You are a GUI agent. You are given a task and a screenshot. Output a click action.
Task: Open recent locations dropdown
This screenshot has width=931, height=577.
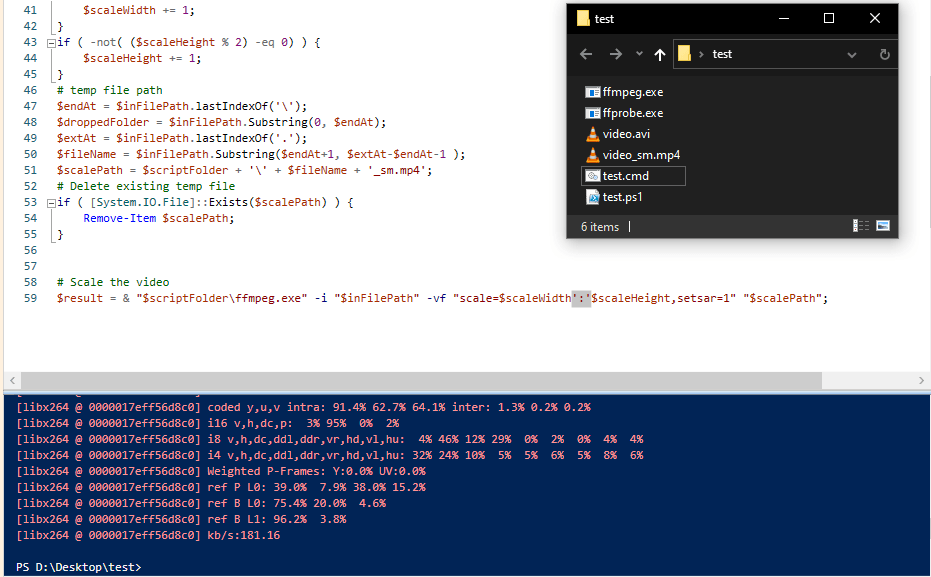pos(639,54)
